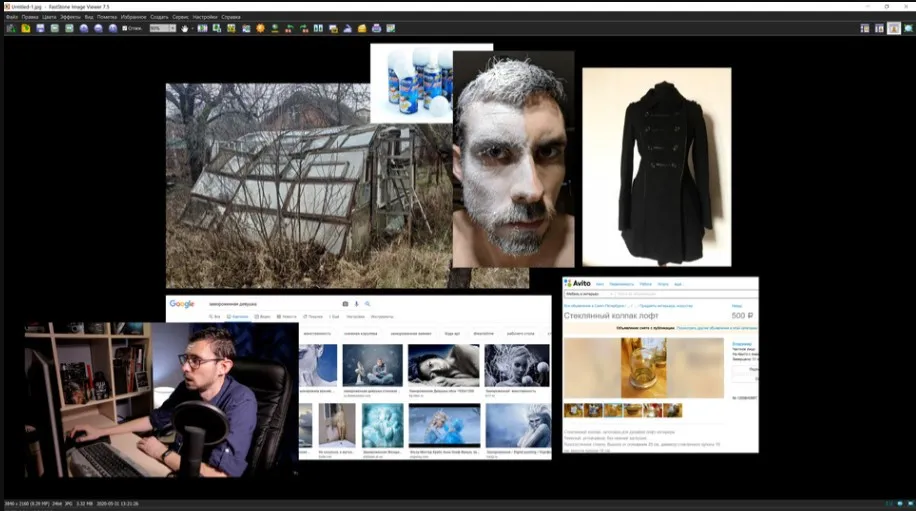Screen dimensions: 916x511
Task: Select the thumbnail browser layout icon
Action: tap(865, 28)
